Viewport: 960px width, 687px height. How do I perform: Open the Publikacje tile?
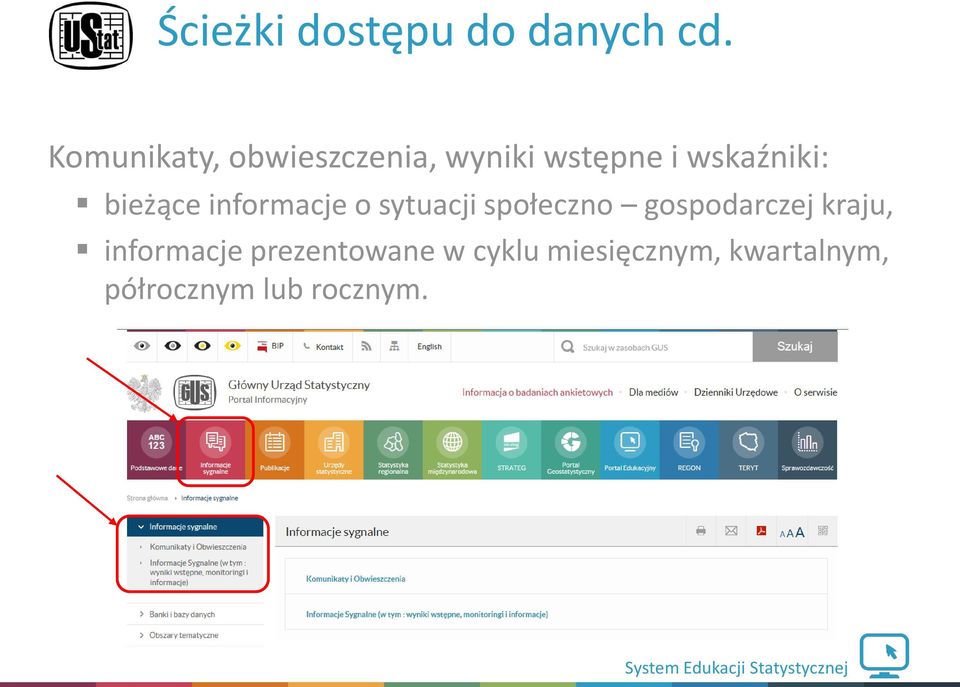(x=274, y=450)
